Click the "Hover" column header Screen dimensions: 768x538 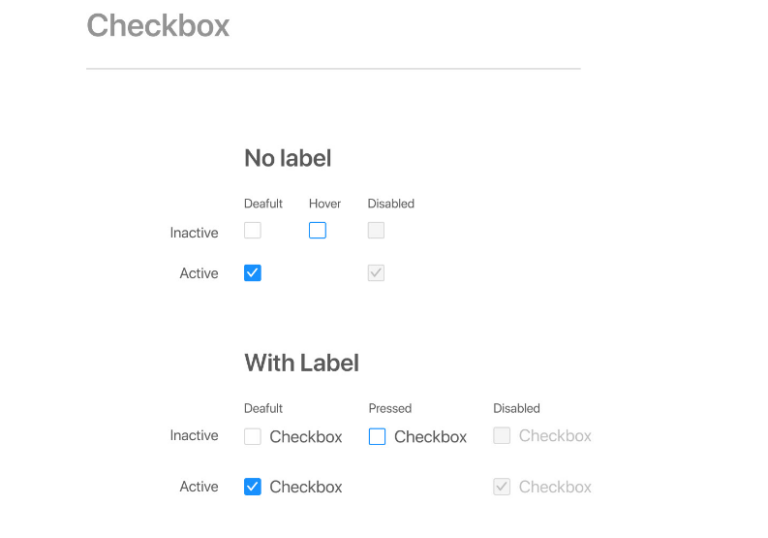coord(325,204)
